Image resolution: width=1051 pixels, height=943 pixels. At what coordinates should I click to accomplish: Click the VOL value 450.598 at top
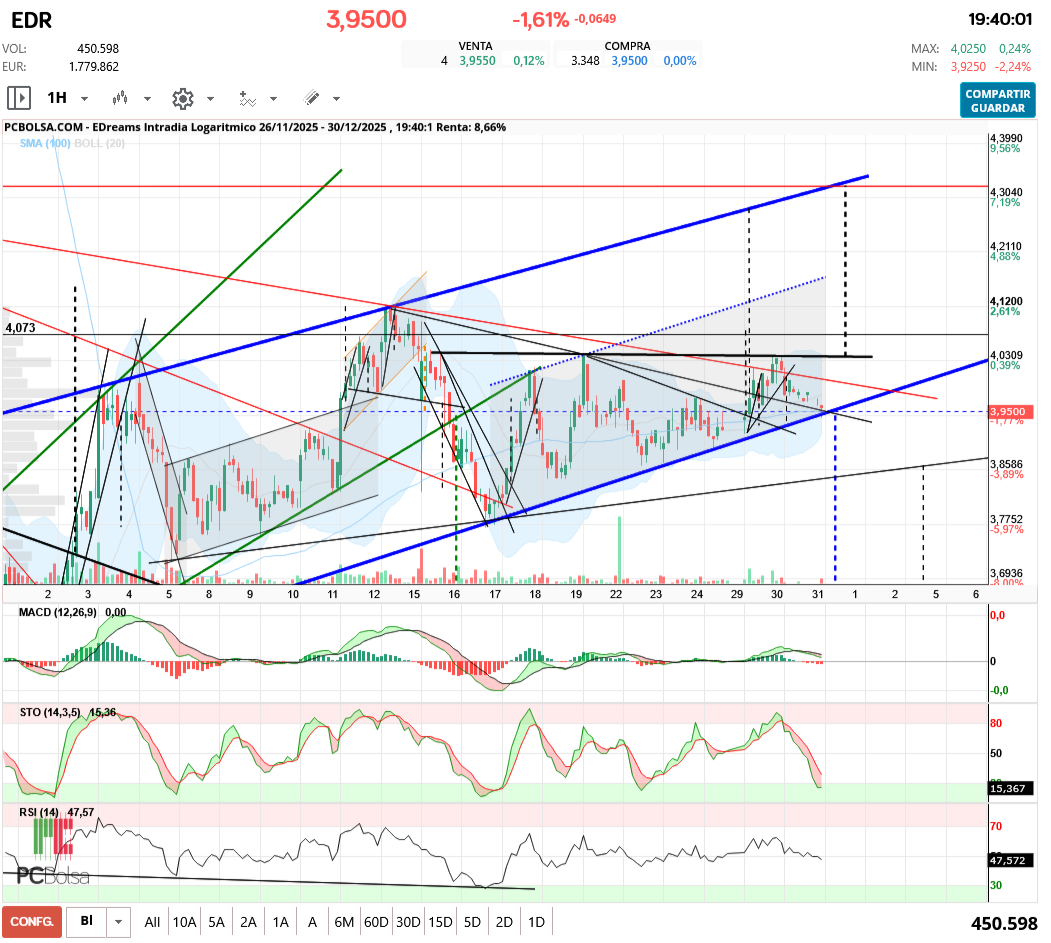[98, 49]
